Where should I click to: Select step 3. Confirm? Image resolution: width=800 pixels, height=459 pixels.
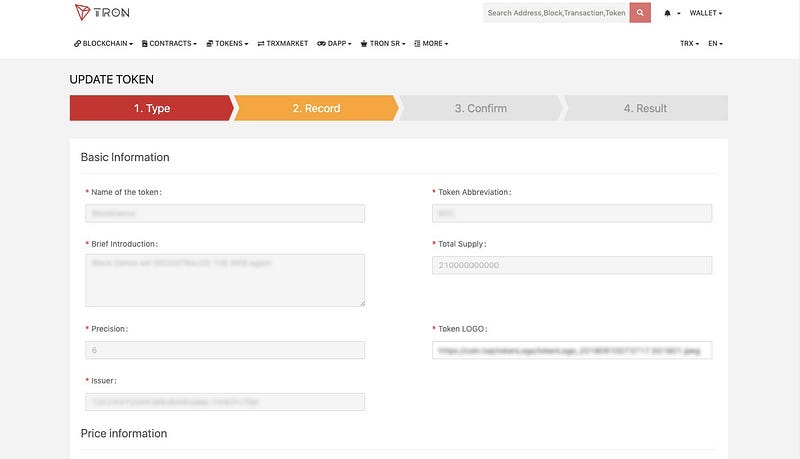tap(481, 108)
